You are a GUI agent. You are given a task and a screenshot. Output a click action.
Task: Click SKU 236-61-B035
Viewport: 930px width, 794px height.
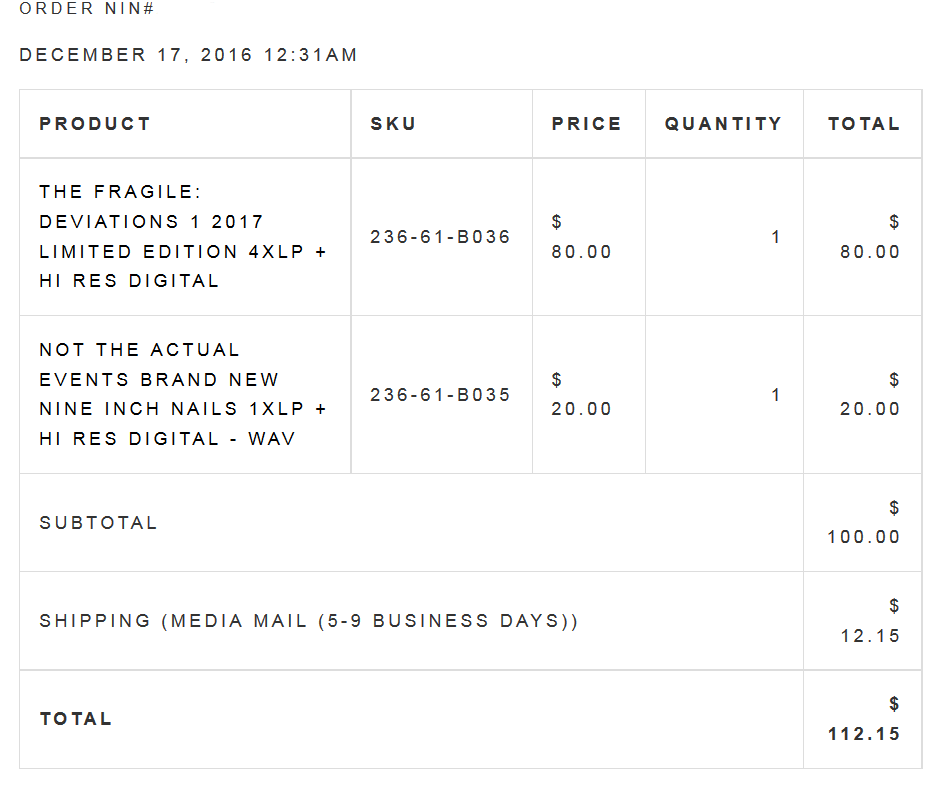pyautogui.click(x=440, y=395)
